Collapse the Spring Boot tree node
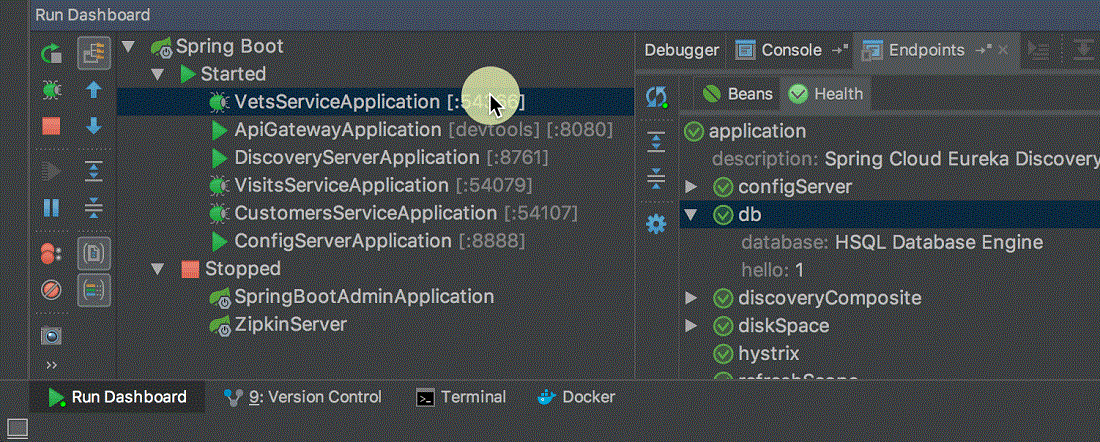The width and height of the screenshot is (1100, 442). [128, 47]
